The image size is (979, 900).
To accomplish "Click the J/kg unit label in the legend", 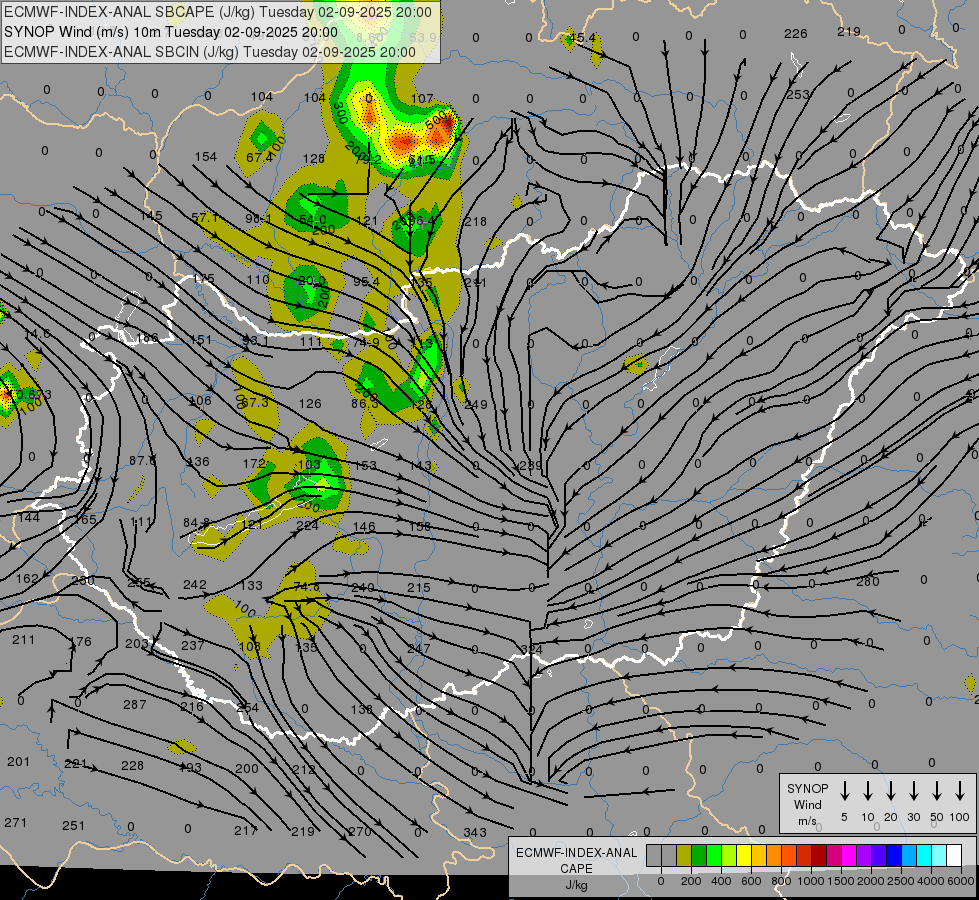I will [x=576, y=885].
